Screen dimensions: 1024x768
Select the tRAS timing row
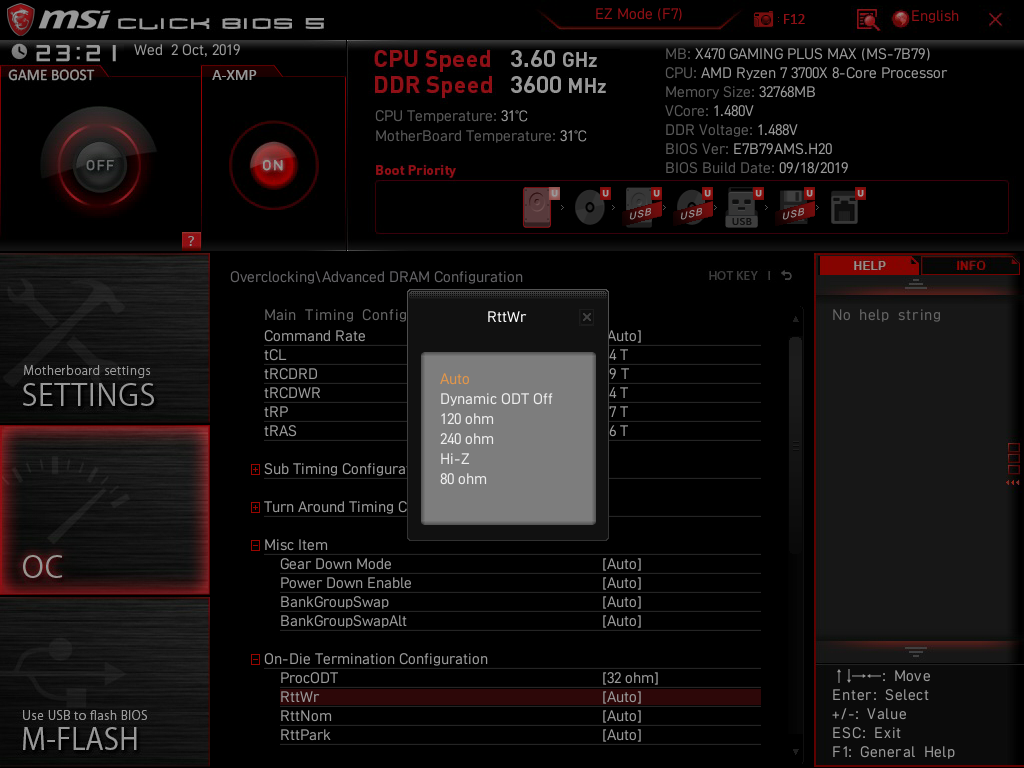point(512,430)
